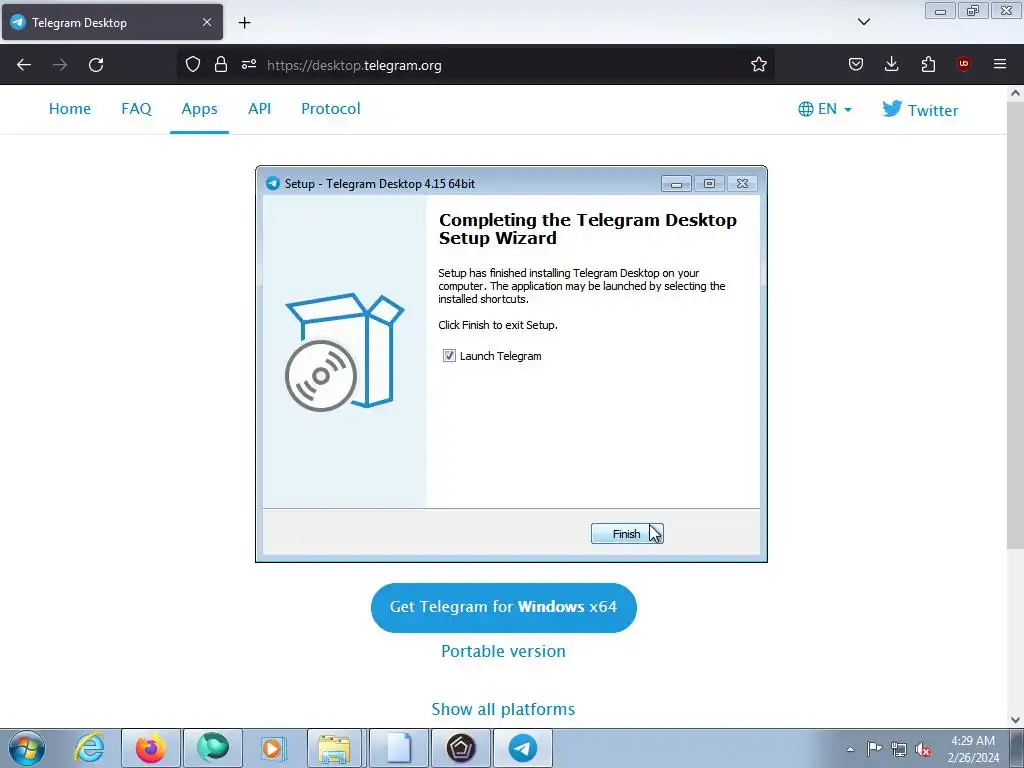Image resolution: width=1024 pixels, height=768 pixels.
Task: Open the site permissions icon in address bar
Action: pyautogui.click(x=249, y=64)
